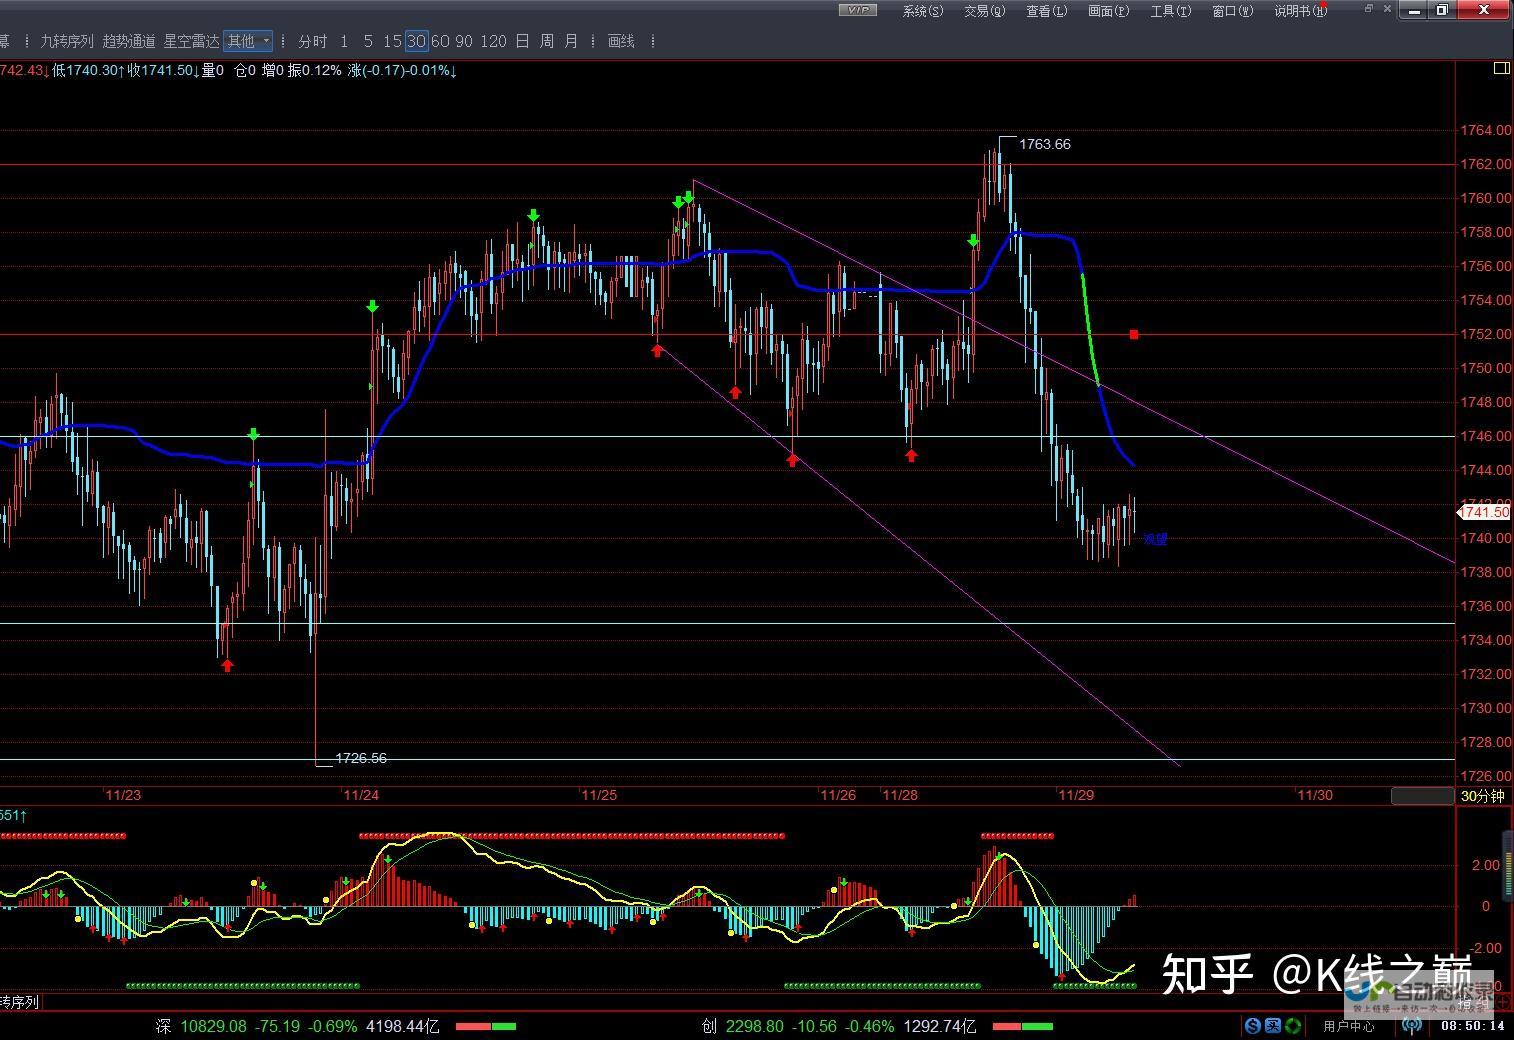Open the 系统(S) menu
The image size is (1514, 1040).
(922, 11)
